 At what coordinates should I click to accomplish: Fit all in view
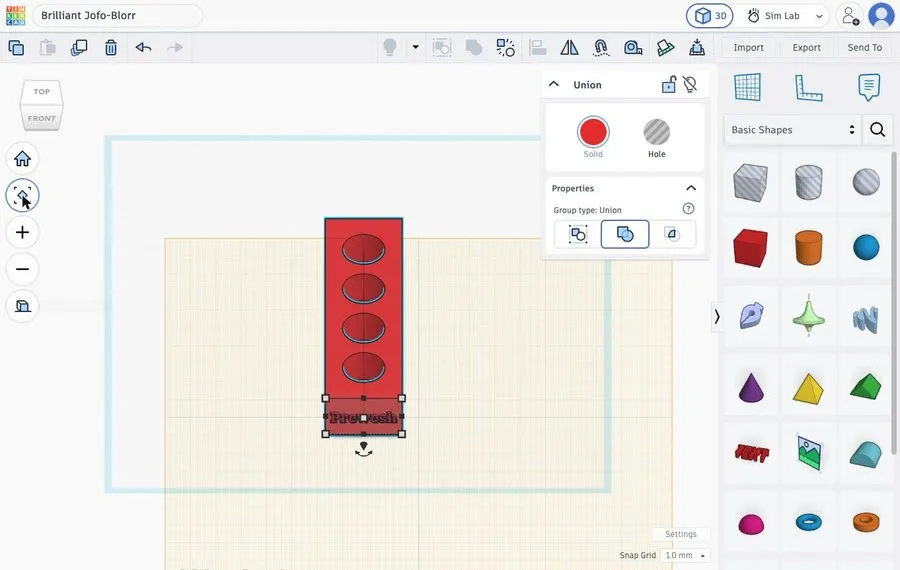click(22, 196)
